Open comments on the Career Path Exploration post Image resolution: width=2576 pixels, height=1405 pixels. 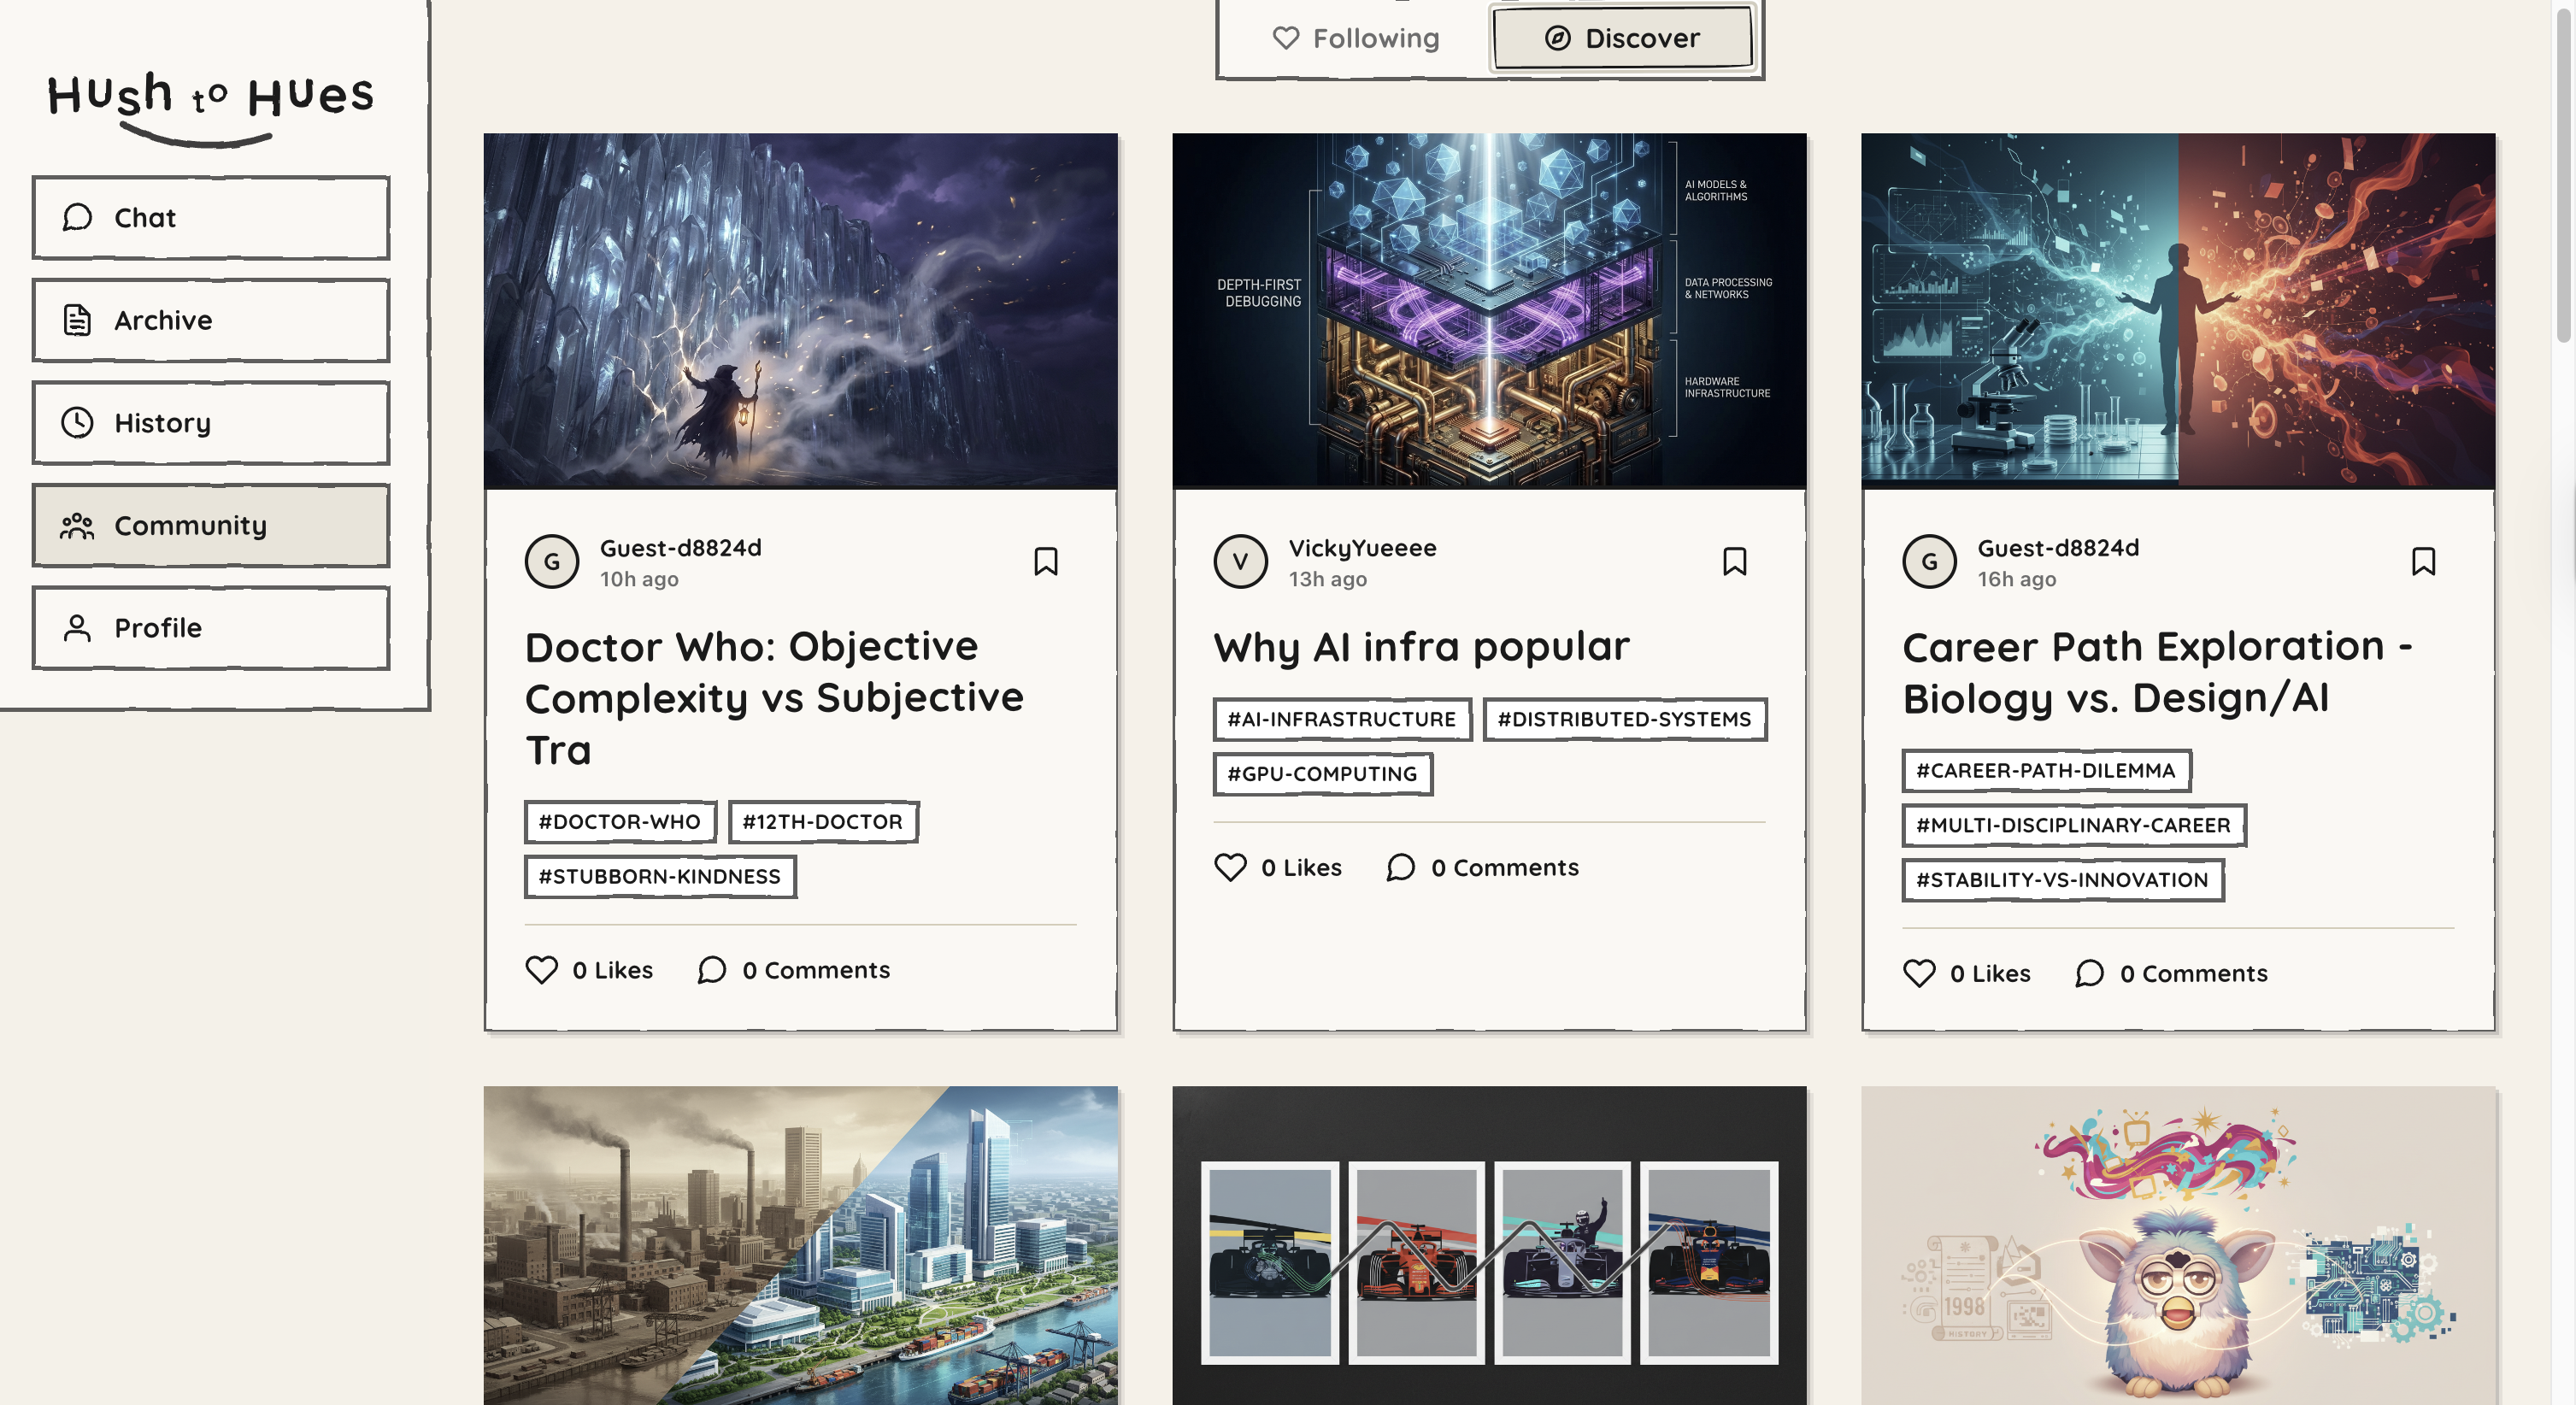[2089, 973]
